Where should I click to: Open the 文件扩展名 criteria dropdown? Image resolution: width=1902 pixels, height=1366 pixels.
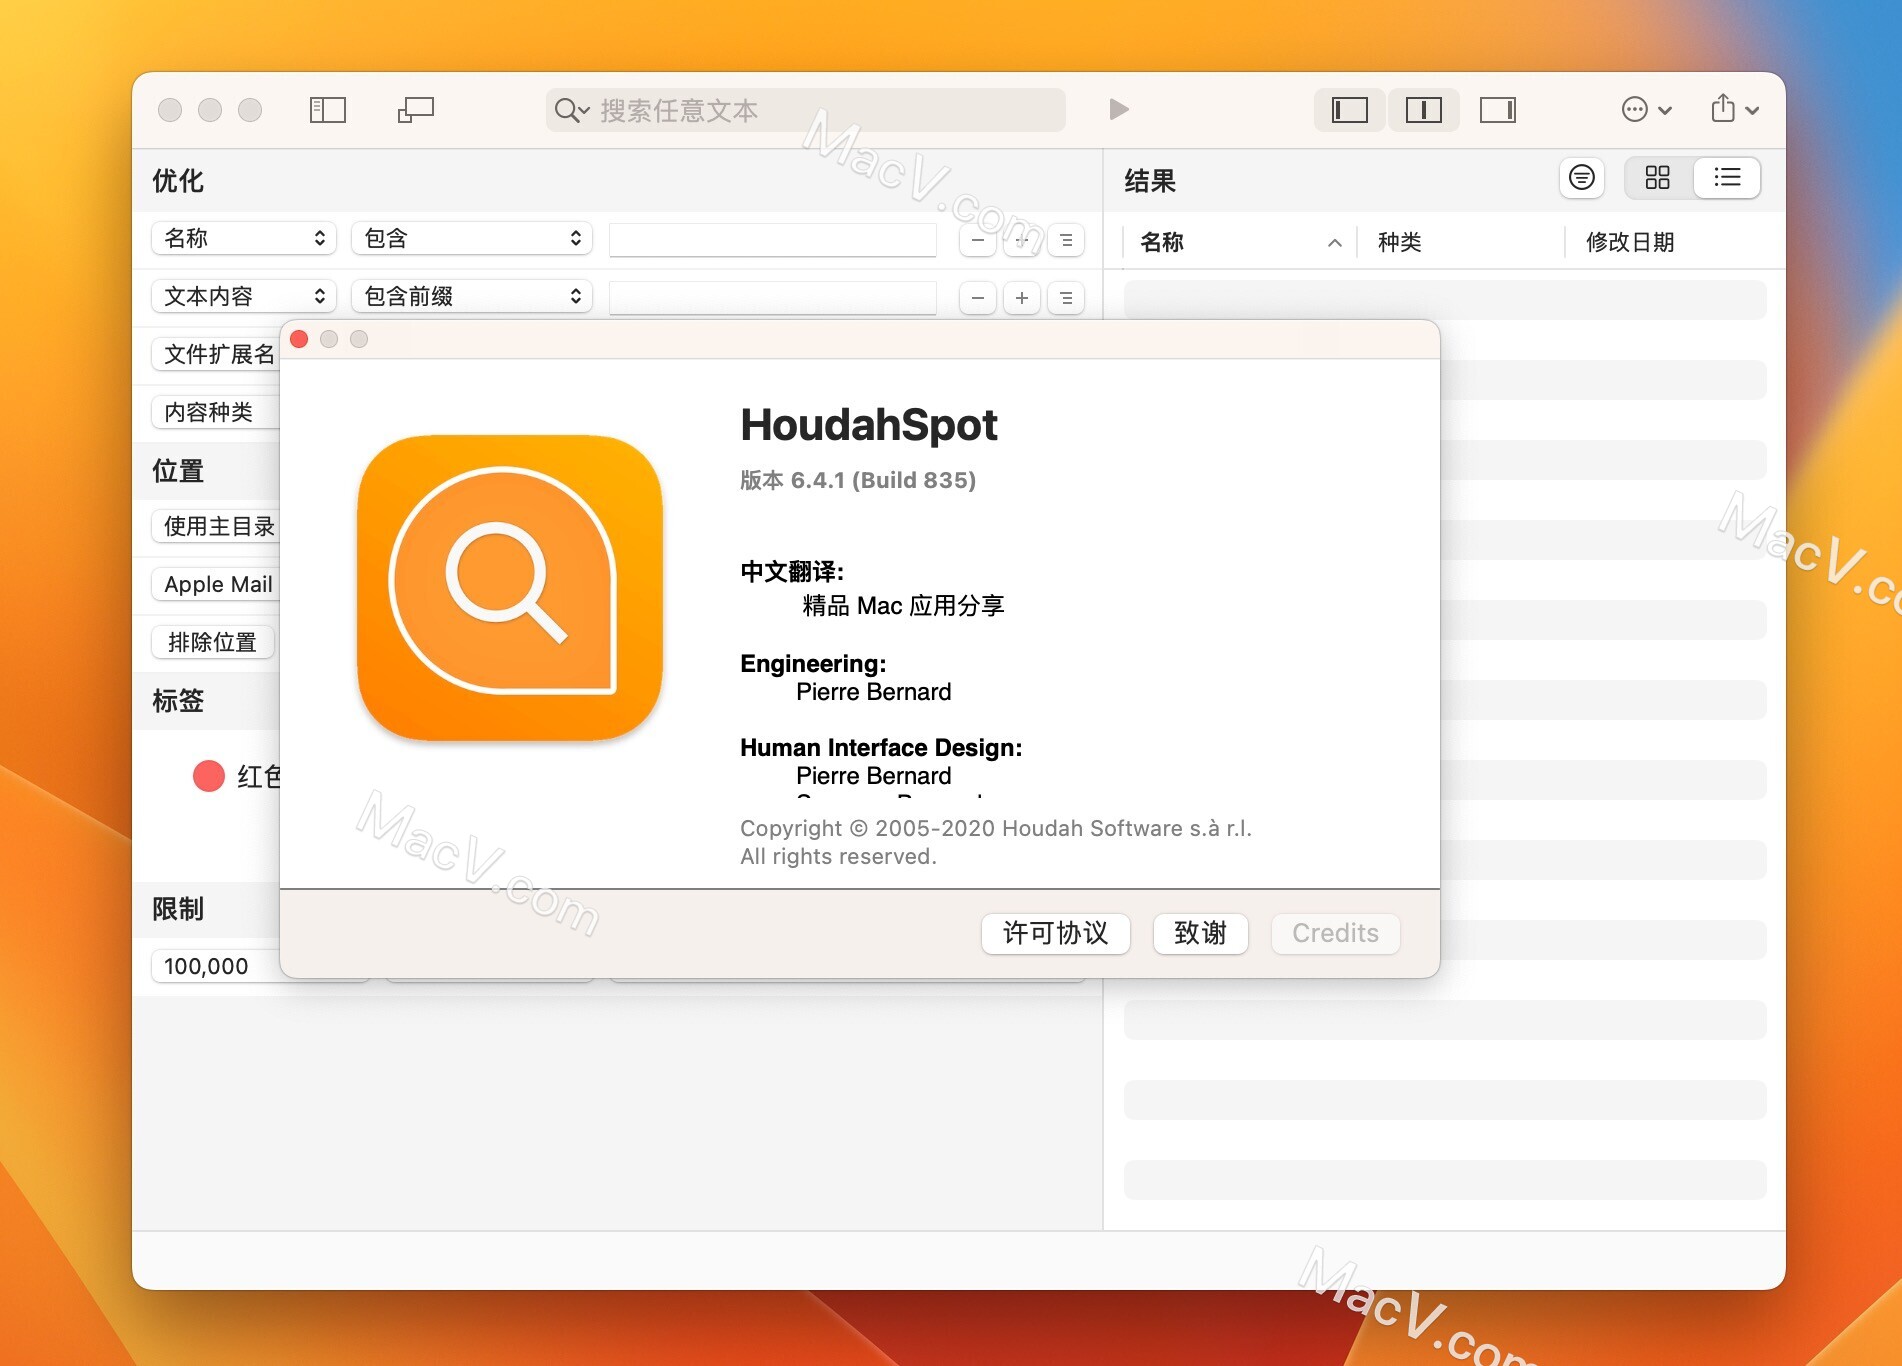point(216,354)
